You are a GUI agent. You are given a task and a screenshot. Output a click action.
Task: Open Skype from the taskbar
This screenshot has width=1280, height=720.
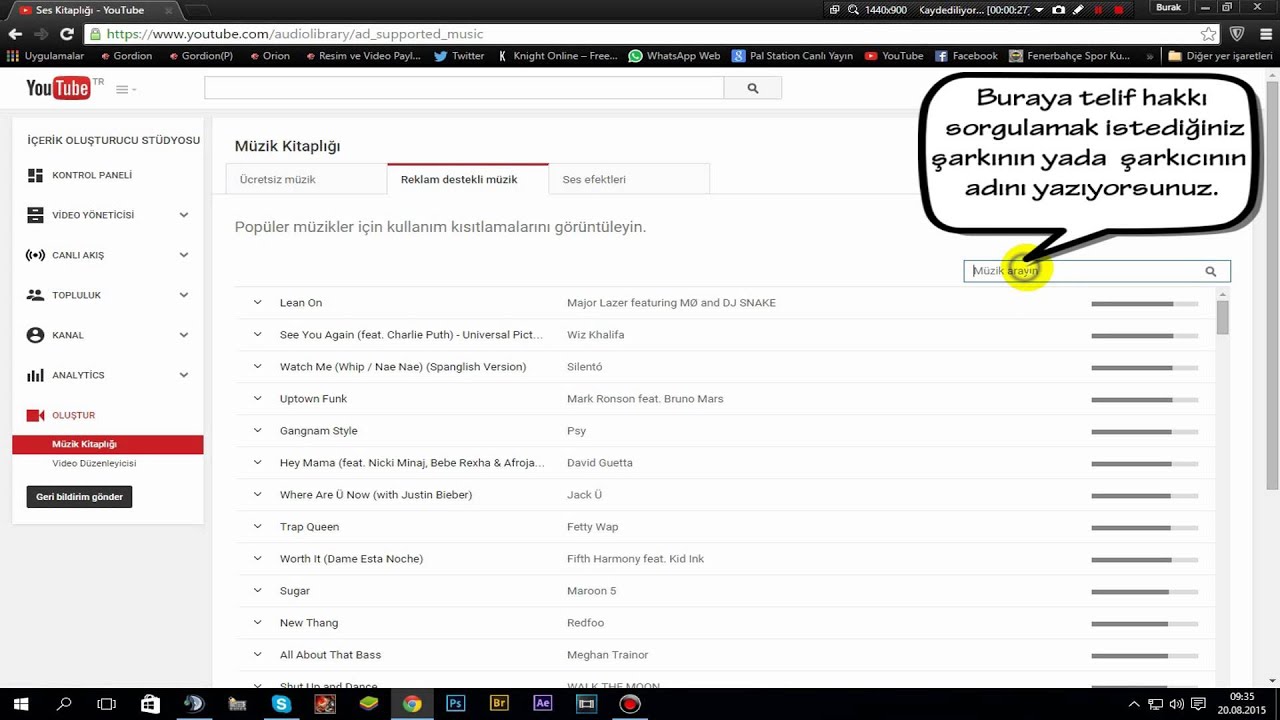(281, 704)
